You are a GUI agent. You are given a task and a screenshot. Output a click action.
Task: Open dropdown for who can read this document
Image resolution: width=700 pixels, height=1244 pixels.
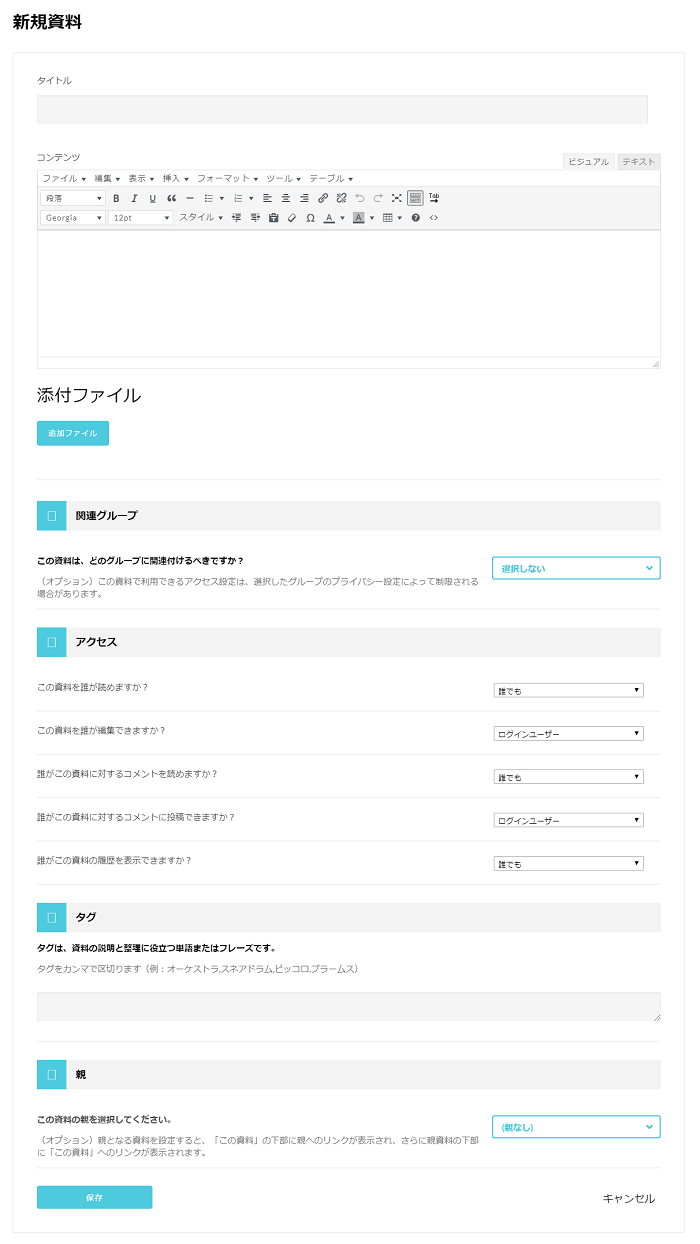click(x=569, y=690)
